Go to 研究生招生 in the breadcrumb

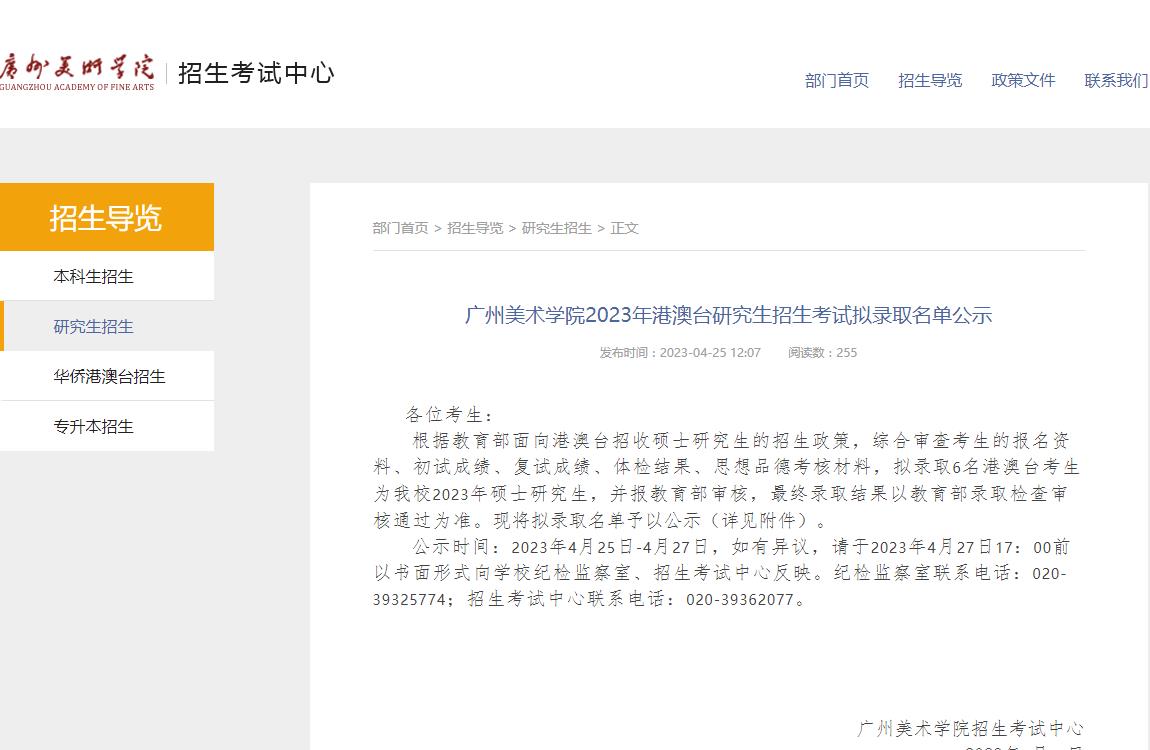coord(557,228)
